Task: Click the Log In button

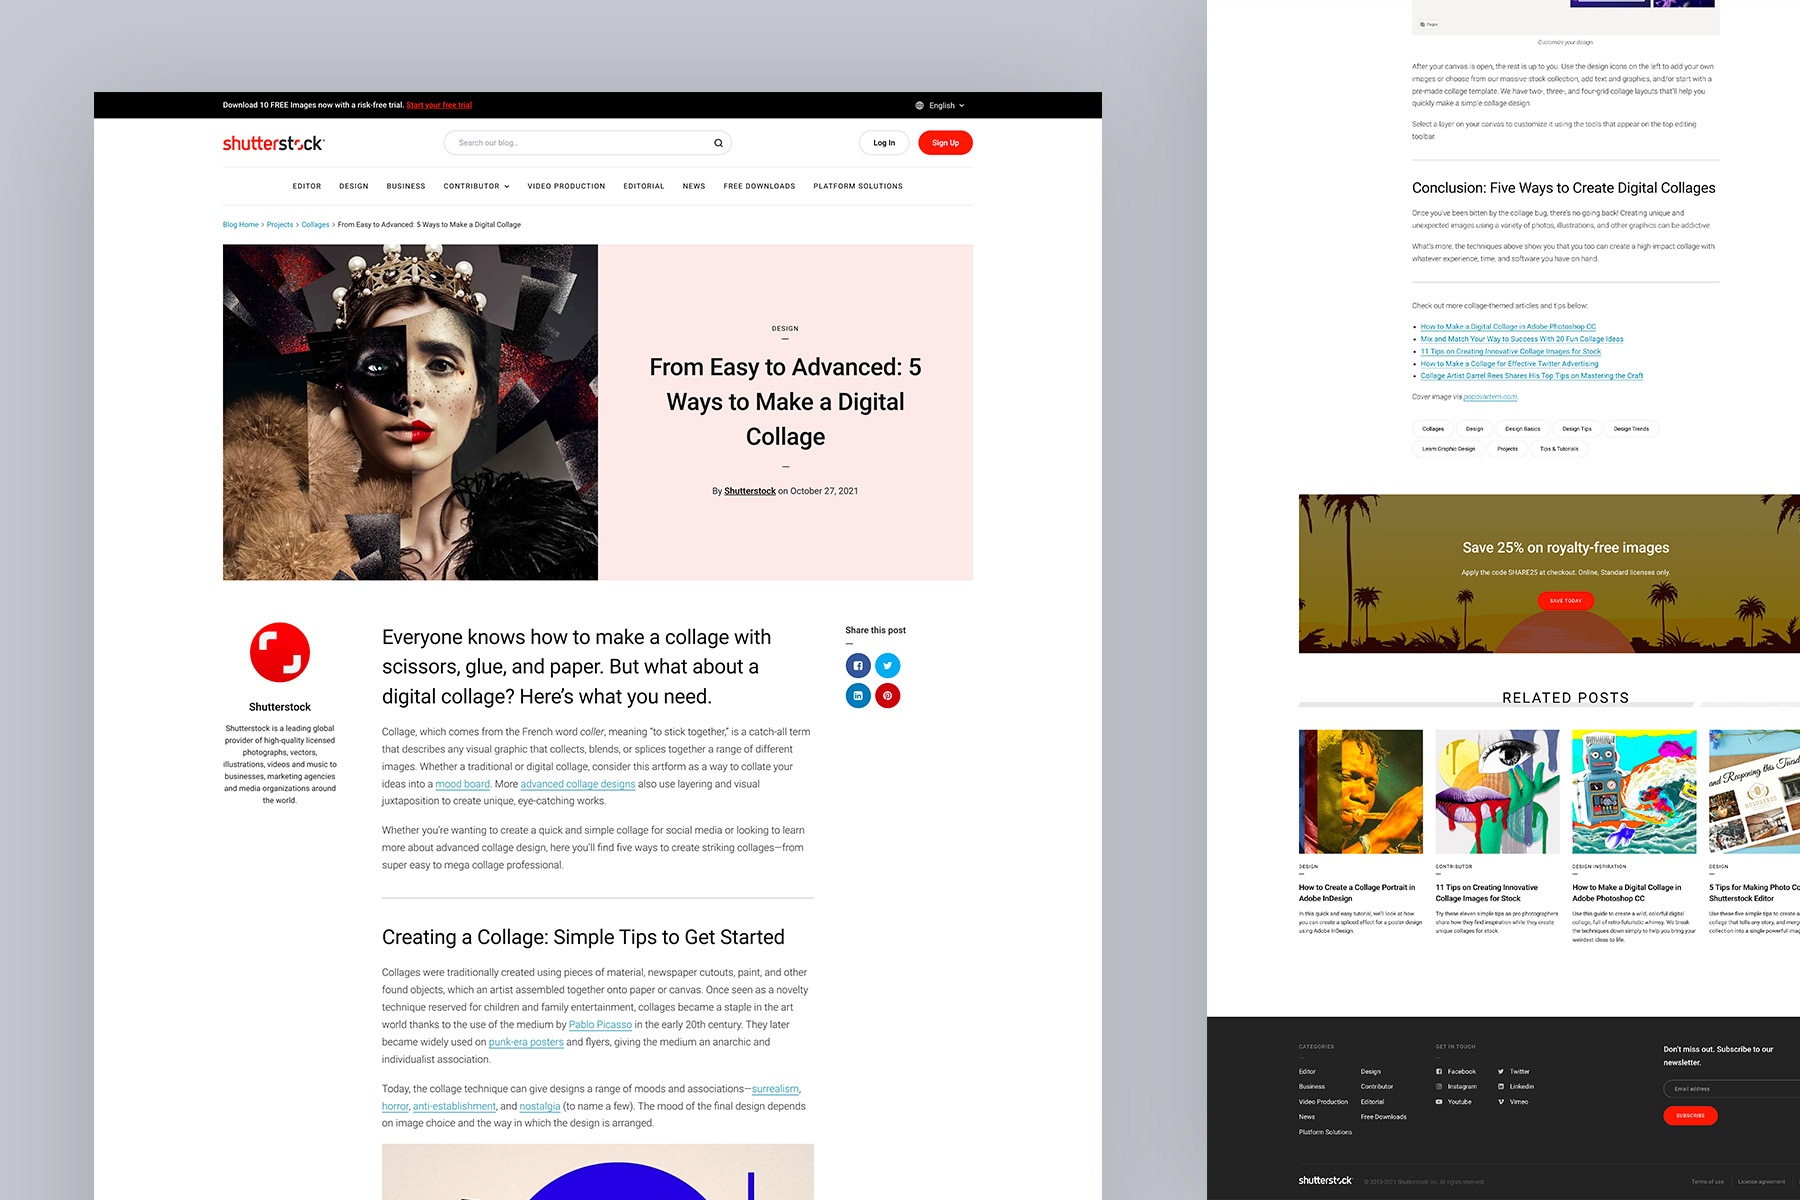Action: [x=884, y=143]
